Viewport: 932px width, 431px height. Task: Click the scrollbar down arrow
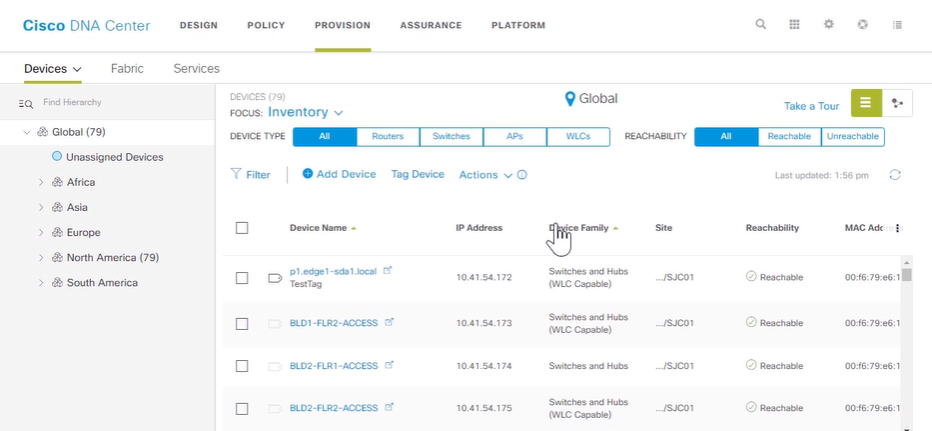point(906,428)
